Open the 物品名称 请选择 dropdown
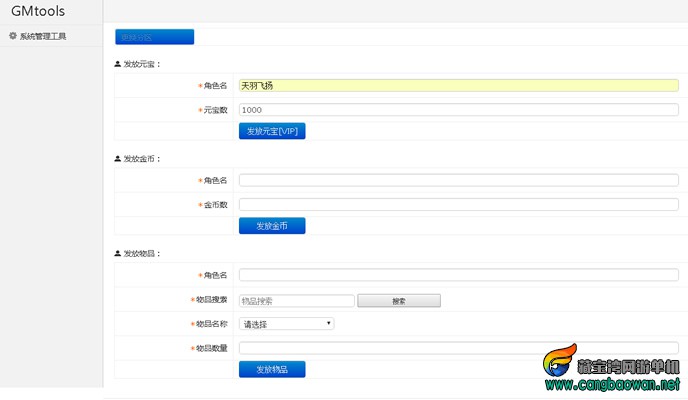 tap(287, 324)
